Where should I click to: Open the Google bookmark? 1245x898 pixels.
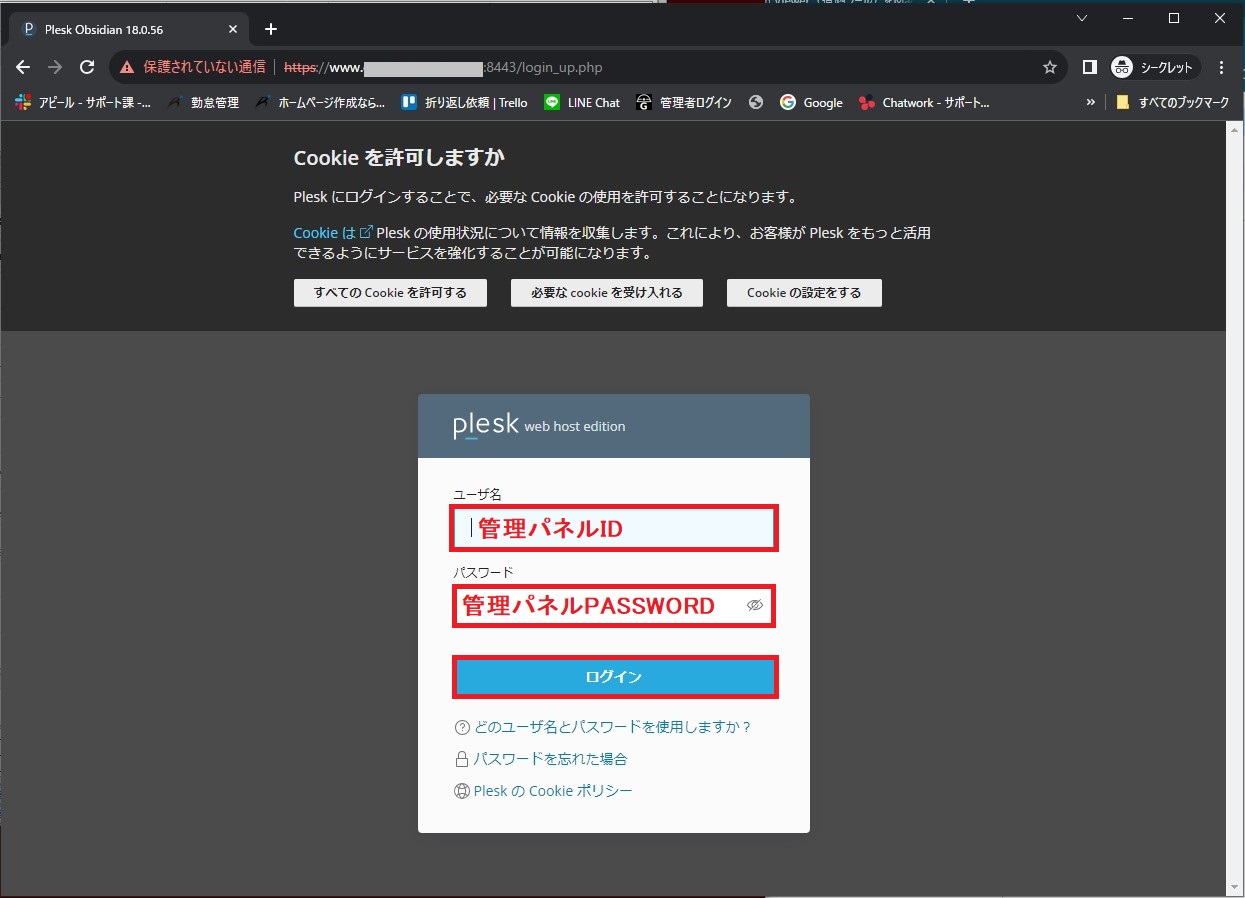(x=811, y=102)
